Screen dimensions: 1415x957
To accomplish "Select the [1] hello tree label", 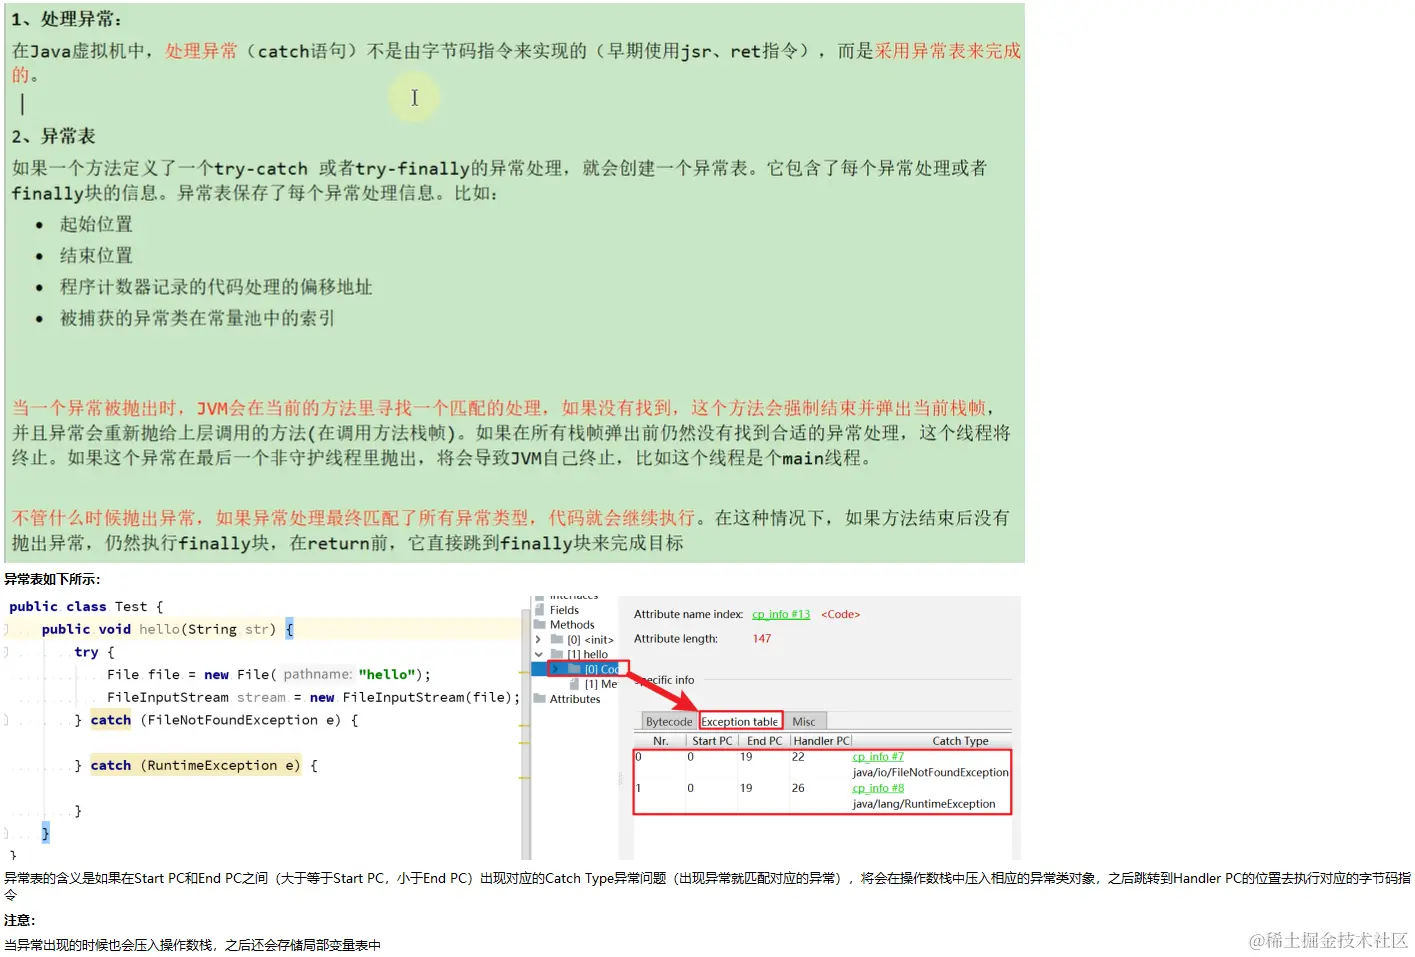I will [x=587, y=654].
